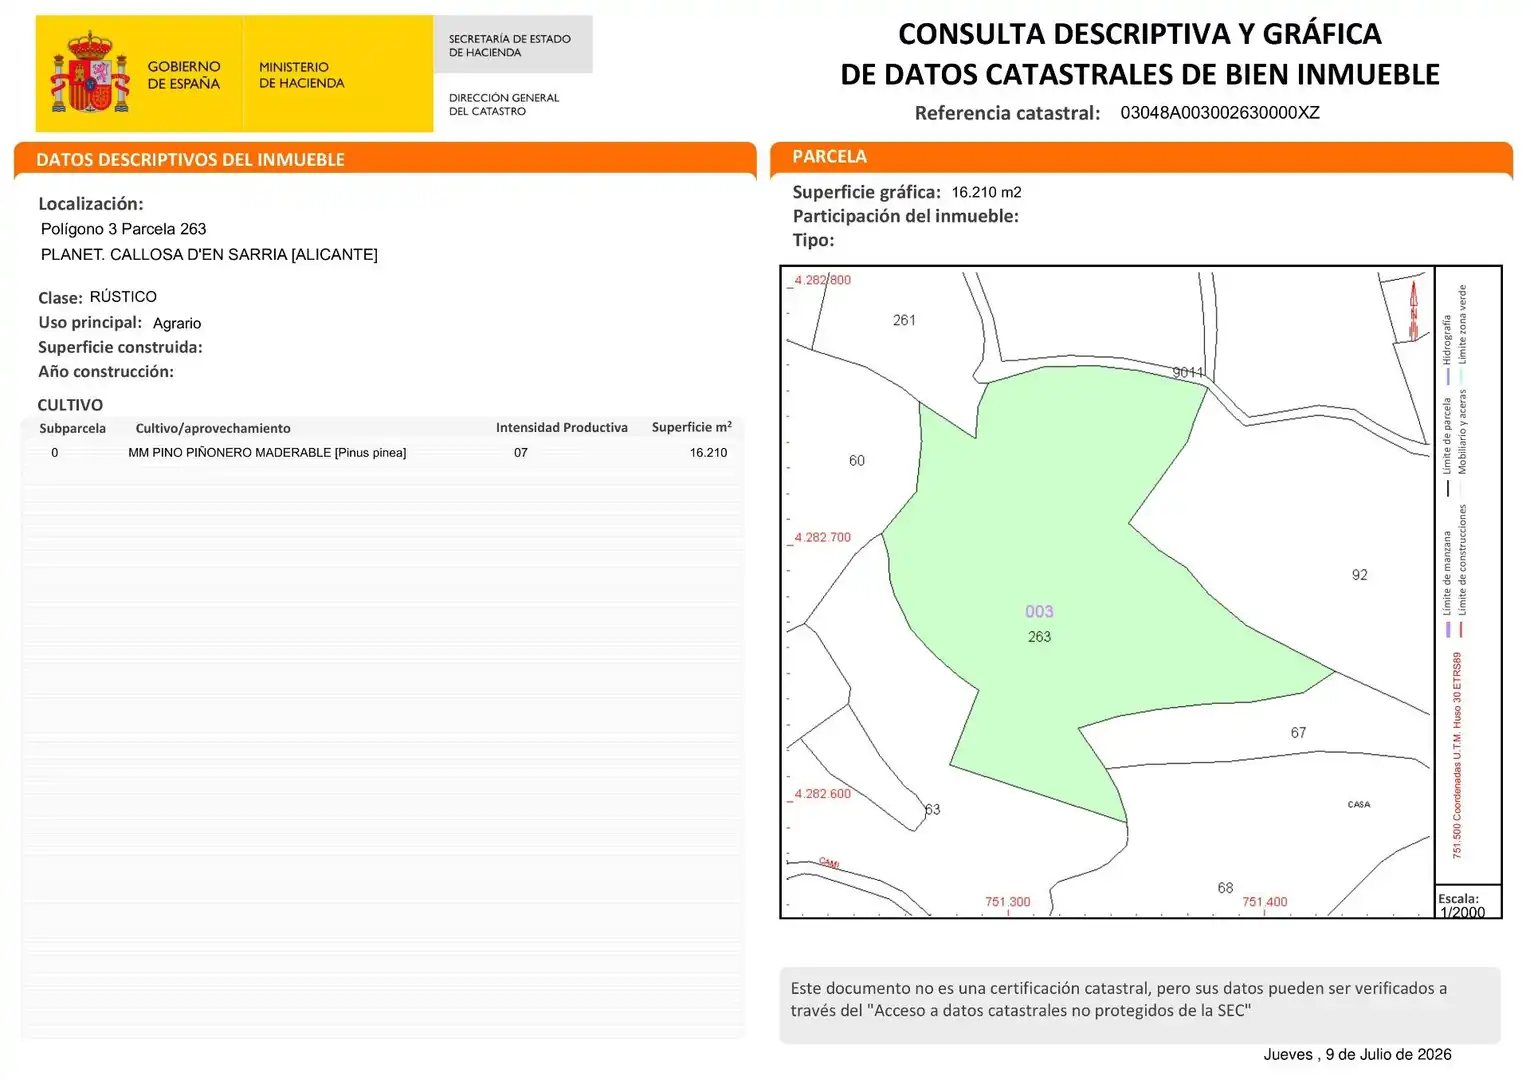Click neighbouring parcel 68 on map
1530x1080 pixels.
pyautogui.click(x=1225, y=888)
